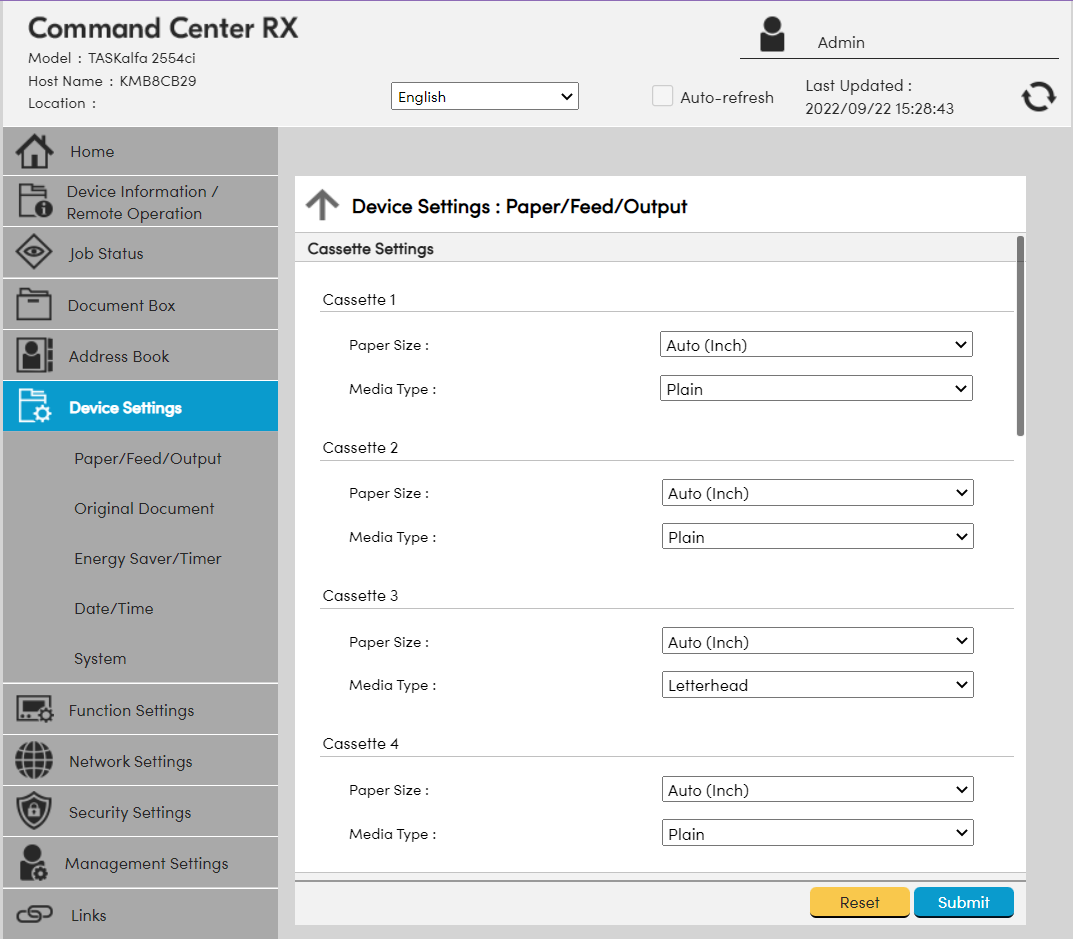Viewport: 1073px width, 939px height.
Task: Click the blue Submit button
Action: [964, 902]
